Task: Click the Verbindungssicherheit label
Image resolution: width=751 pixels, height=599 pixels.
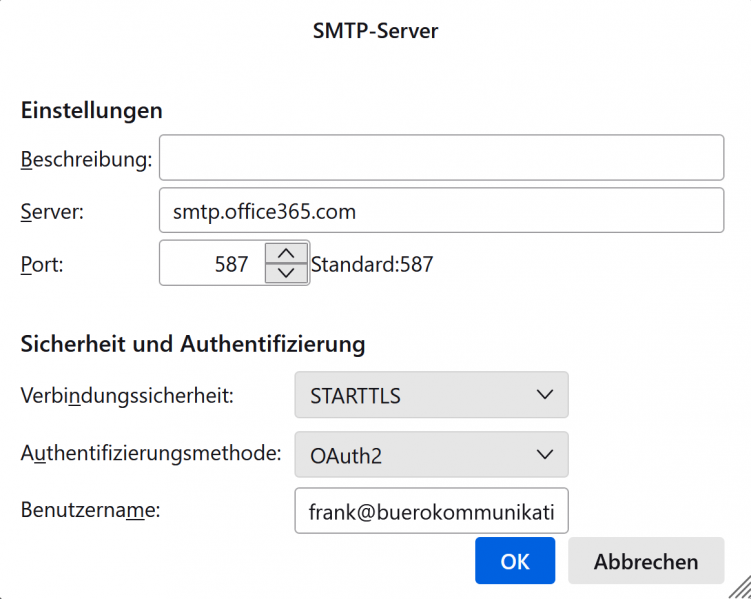Action: click(x=127, y=396)
